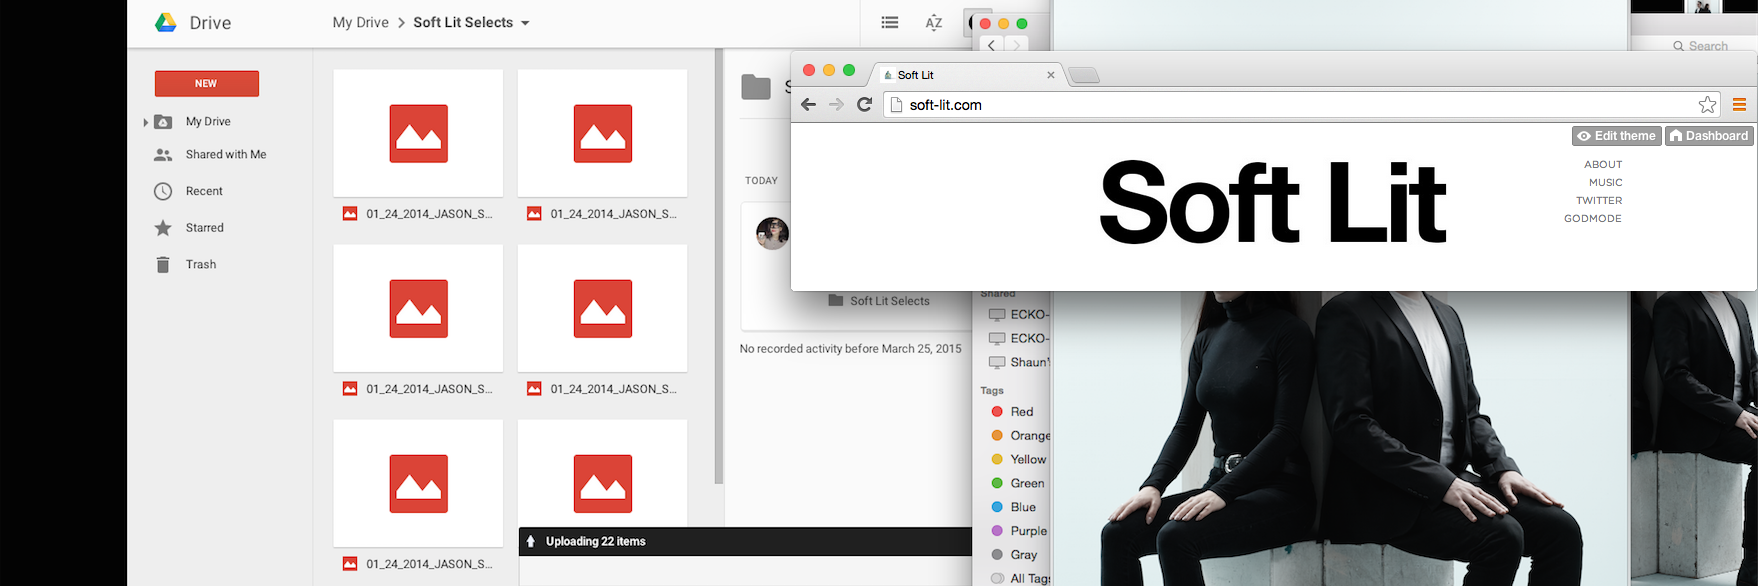
Task: Click Finder forward arrow
Action: point(1016,45)
